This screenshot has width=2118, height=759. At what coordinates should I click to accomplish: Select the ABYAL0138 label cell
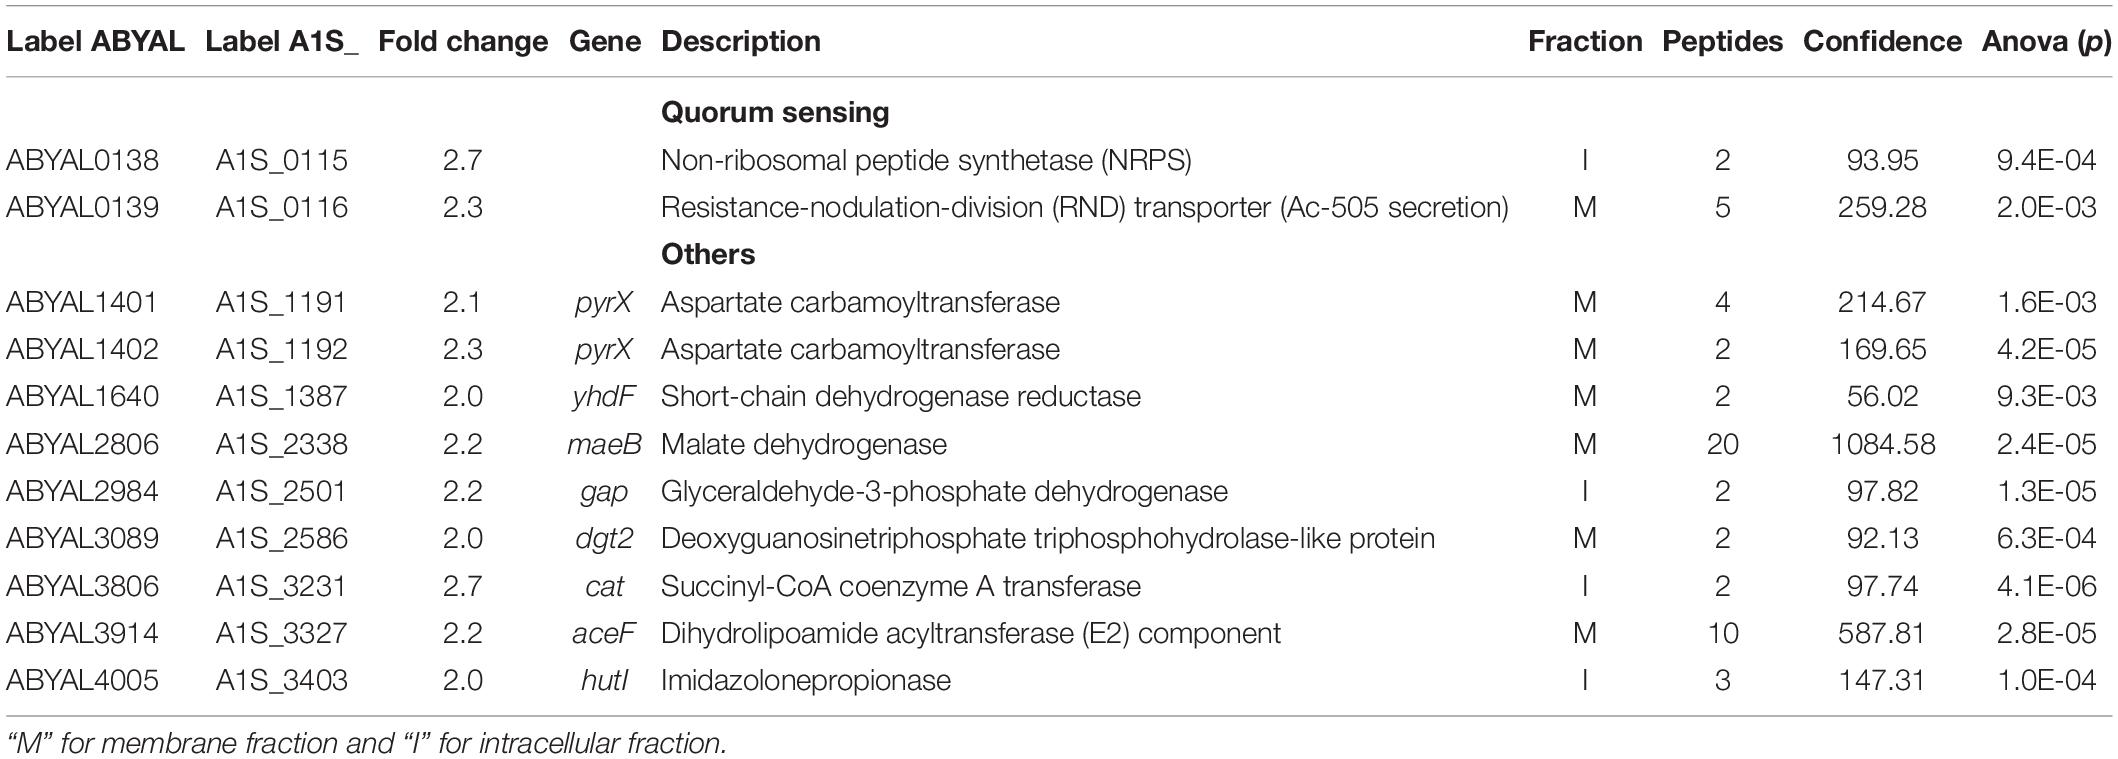[82, 160]
